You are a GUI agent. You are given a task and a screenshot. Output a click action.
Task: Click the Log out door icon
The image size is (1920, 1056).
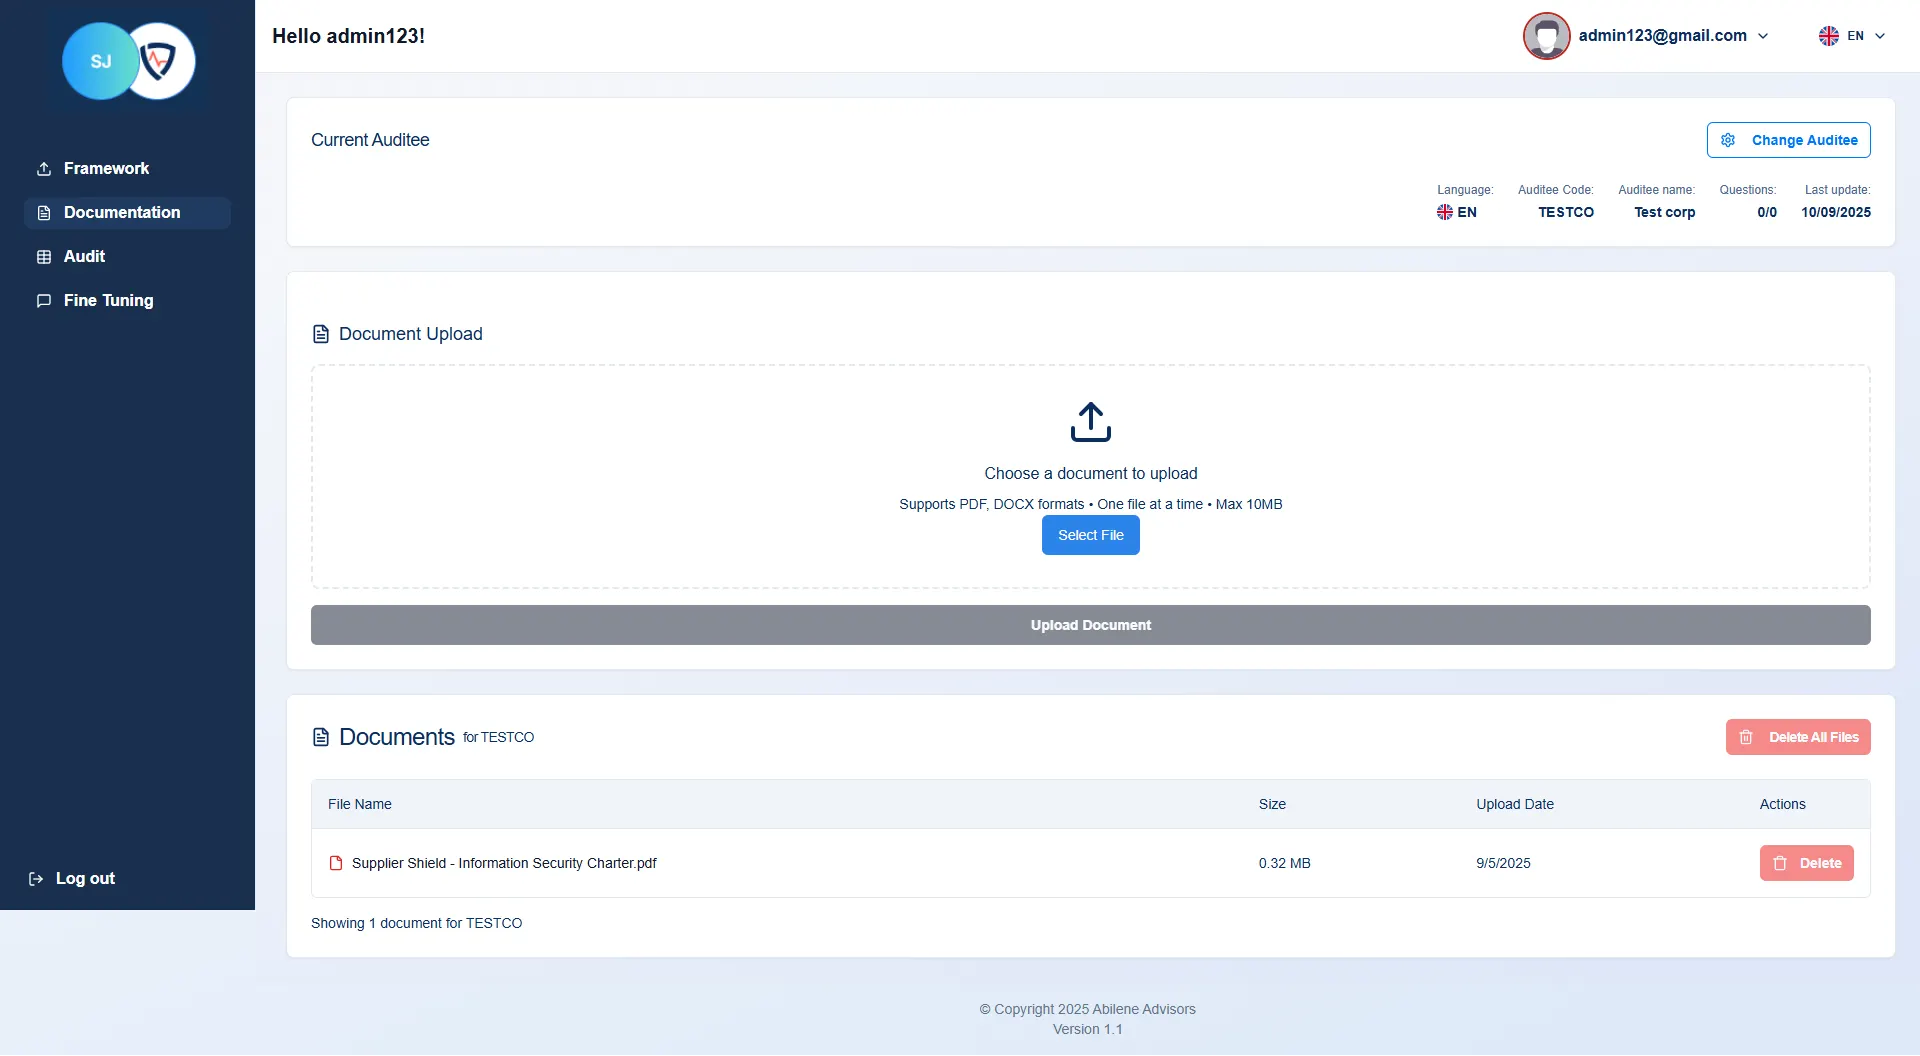(x=36, y=879)
